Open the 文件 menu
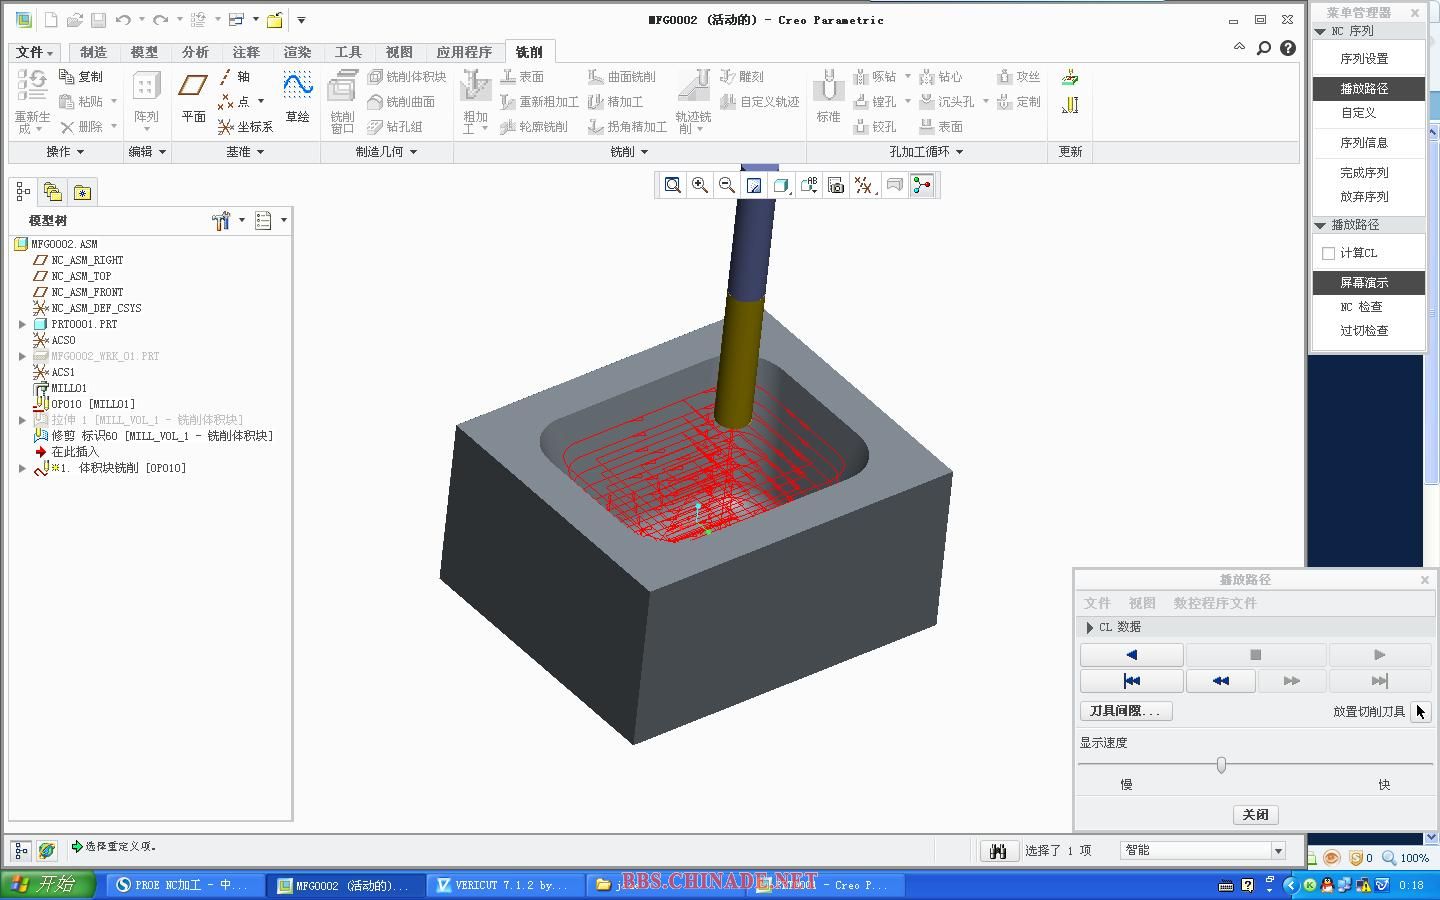Viewport: 1440px width, 900px height. 35,52
